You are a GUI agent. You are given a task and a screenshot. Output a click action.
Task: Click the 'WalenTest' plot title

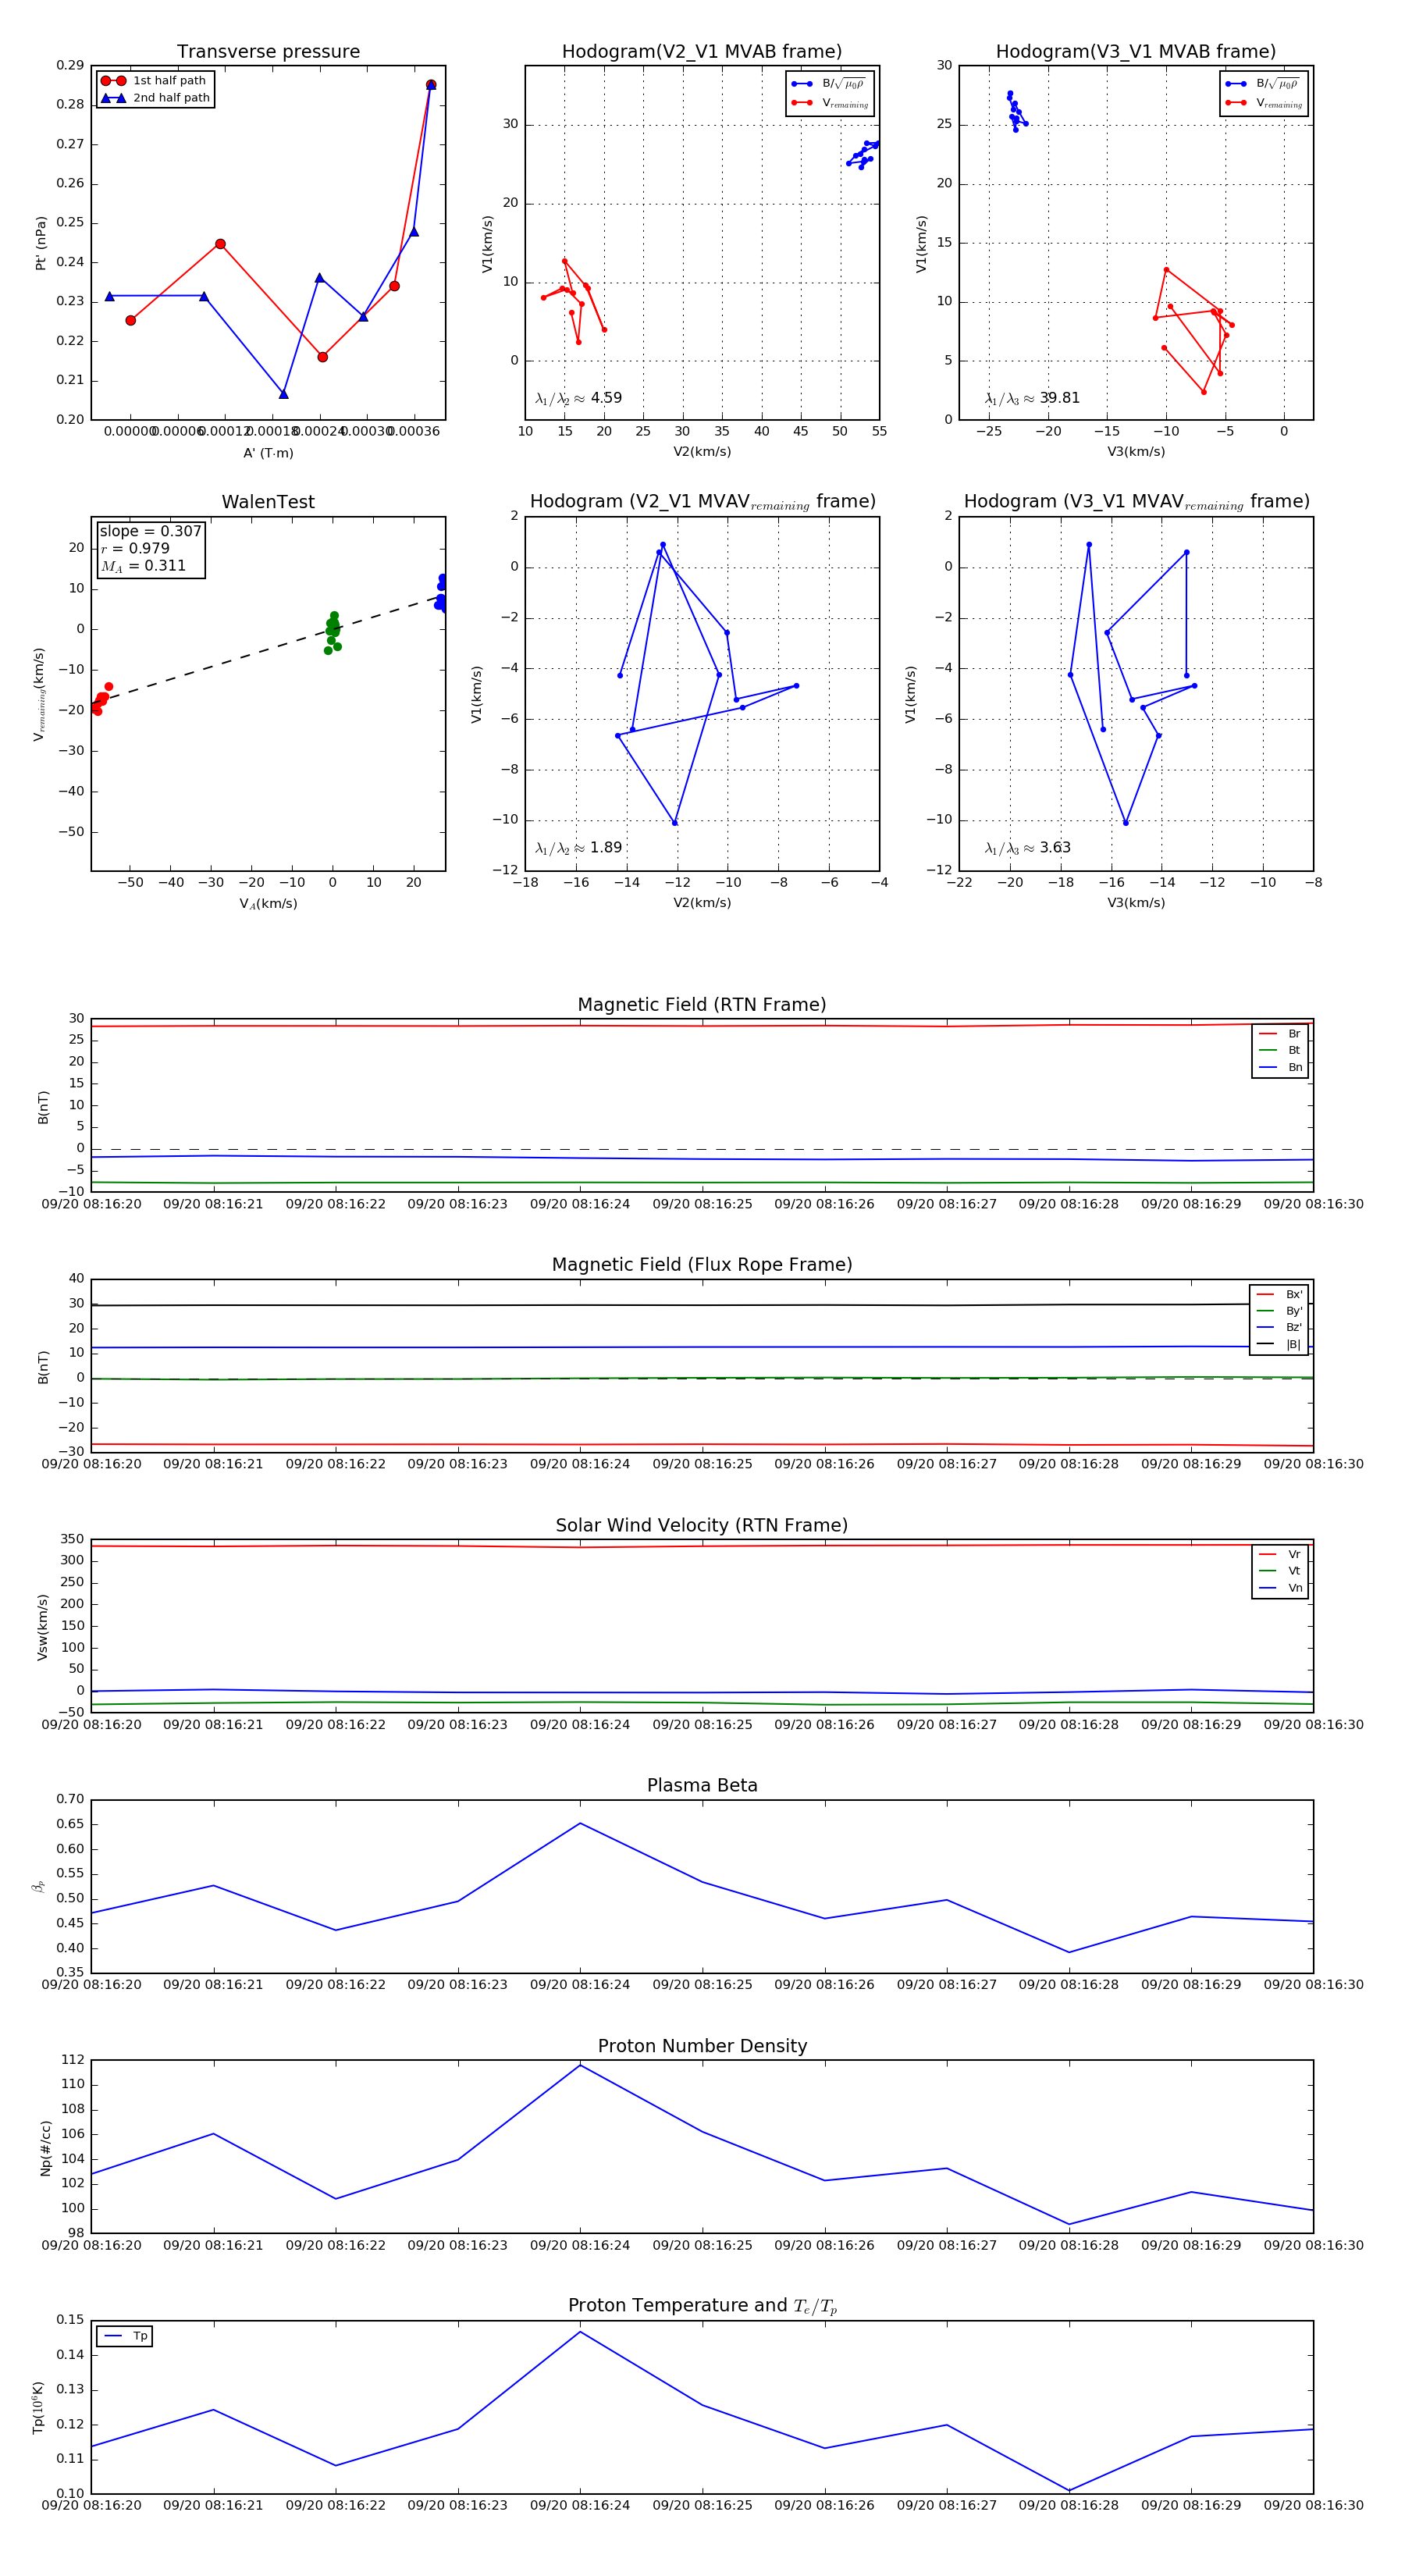pyautogui.click(x=268, y=502)
